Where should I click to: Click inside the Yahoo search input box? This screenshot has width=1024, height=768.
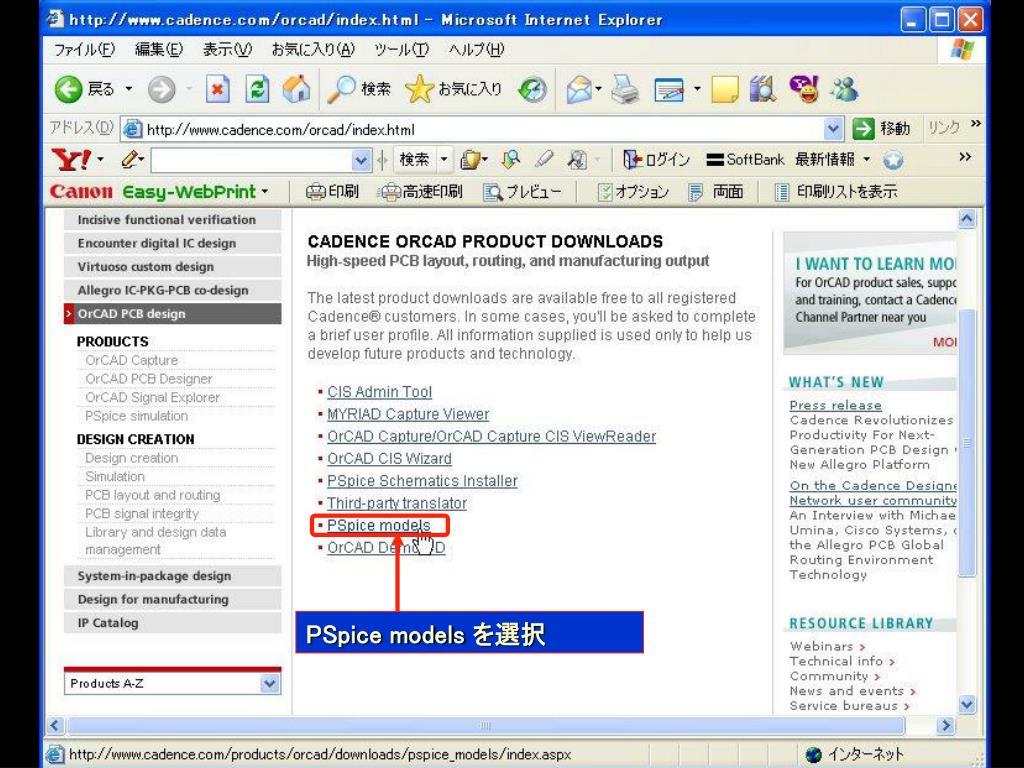point(251,160)
